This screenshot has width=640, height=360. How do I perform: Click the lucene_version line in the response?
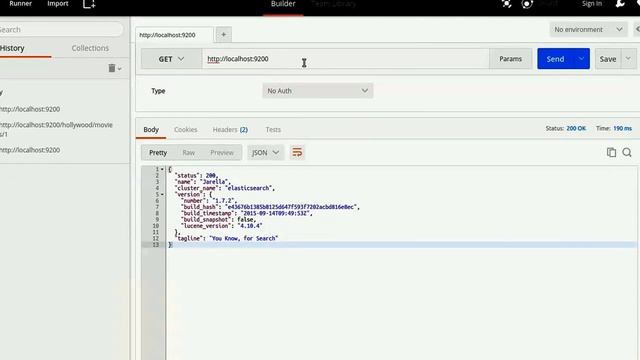(222, 226)
